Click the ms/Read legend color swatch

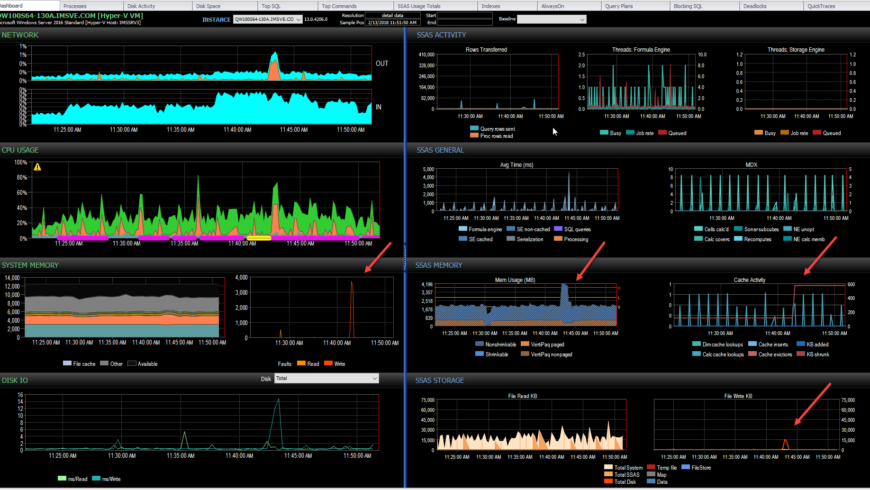pyautogui.click(x=62, y=478)
